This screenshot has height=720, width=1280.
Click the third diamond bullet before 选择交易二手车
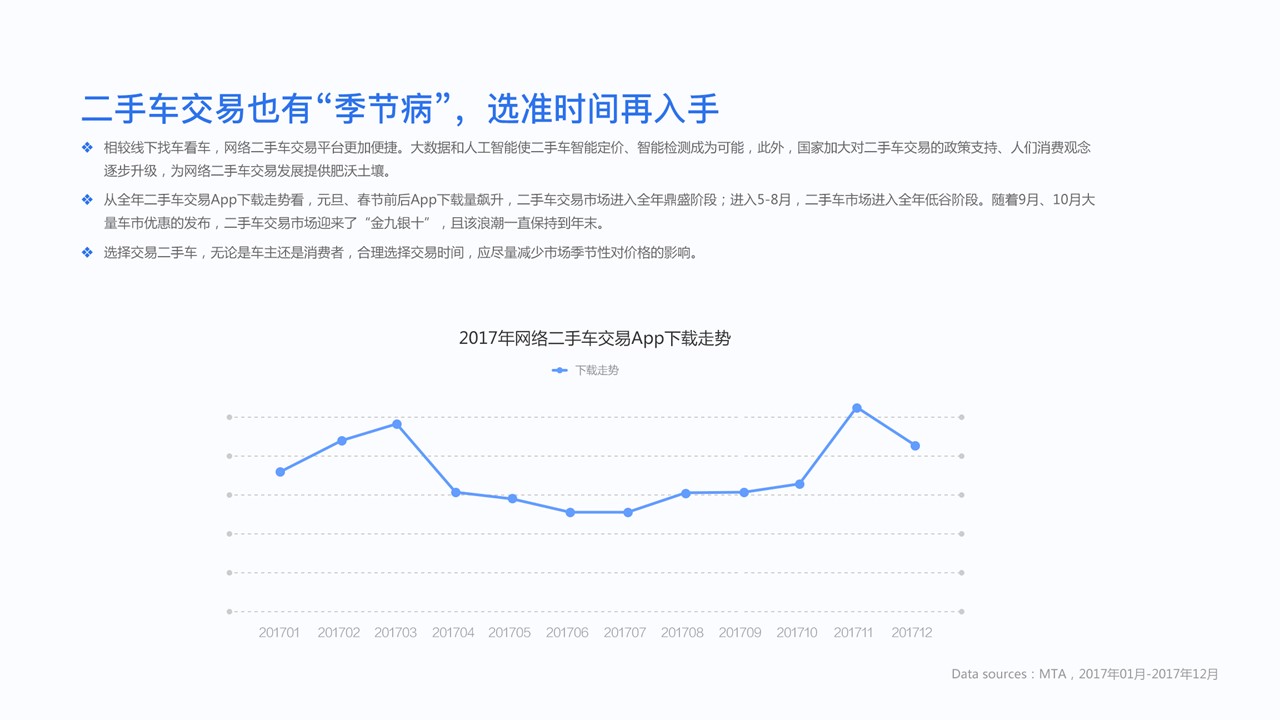[x=87, y=253]
